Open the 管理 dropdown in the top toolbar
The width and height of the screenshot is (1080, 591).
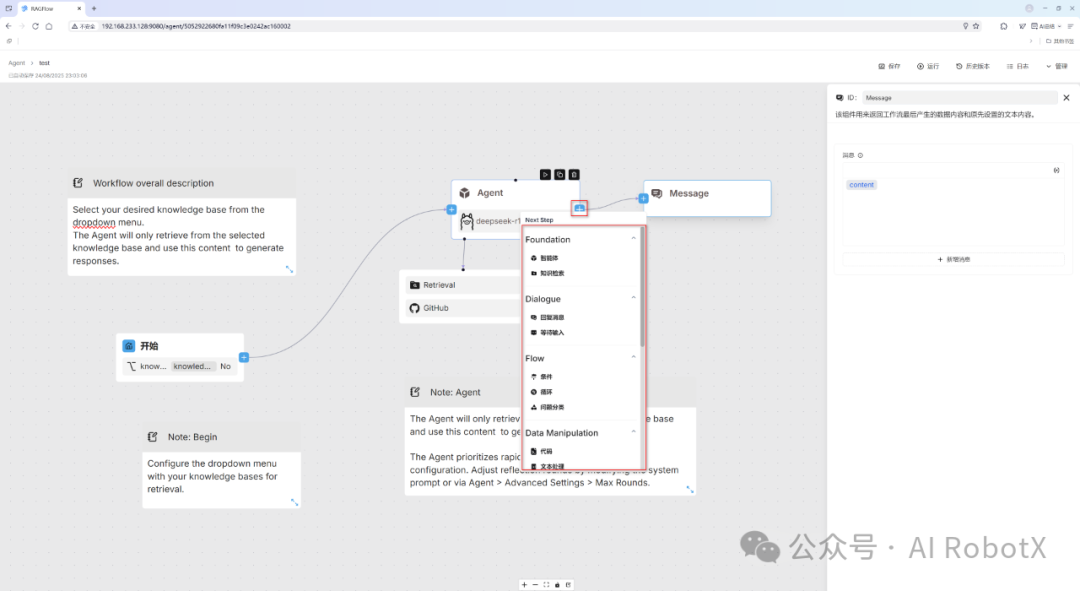1056,65
